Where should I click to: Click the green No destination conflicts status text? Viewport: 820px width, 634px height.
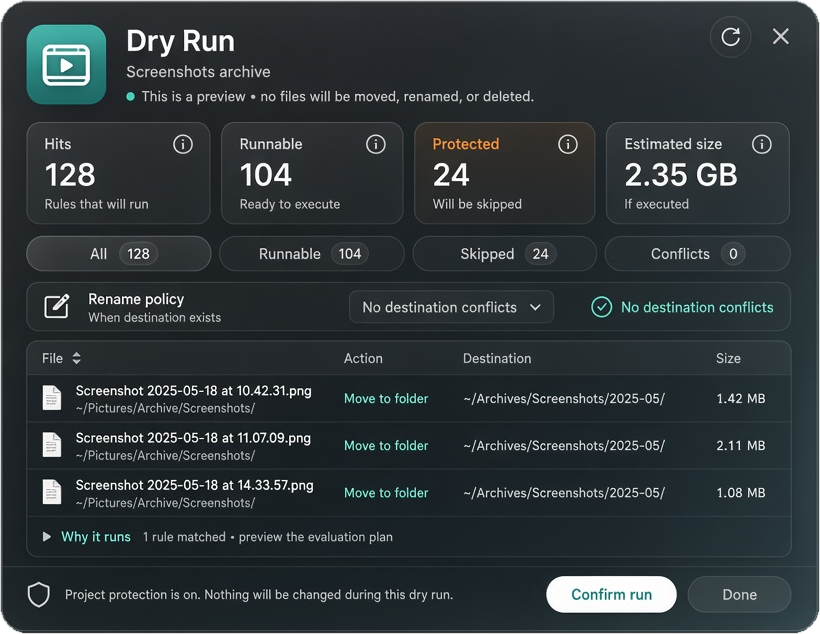(697, 307)
